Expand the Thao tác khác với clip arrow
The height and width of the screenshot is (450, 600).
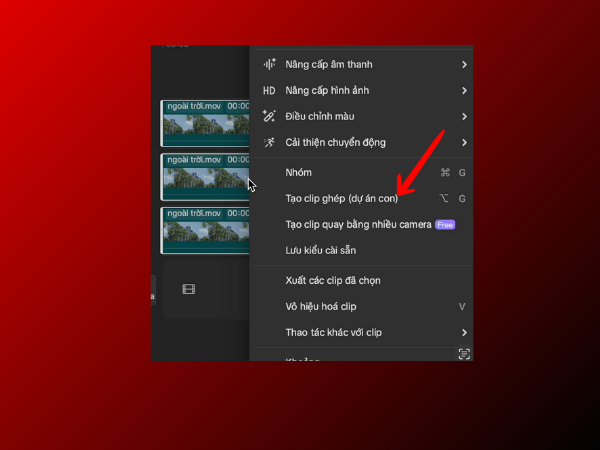464,332
